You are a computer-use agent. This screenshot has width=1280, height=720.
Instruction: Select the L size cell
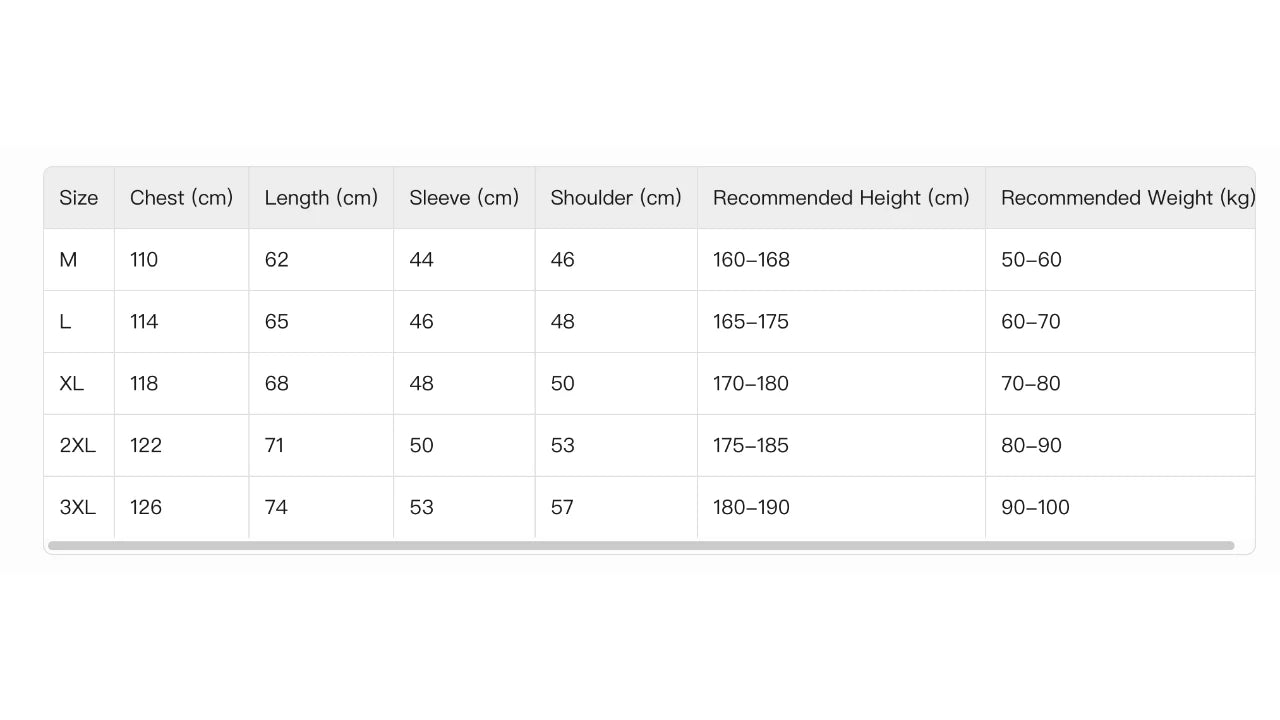[x=66, y=322]
